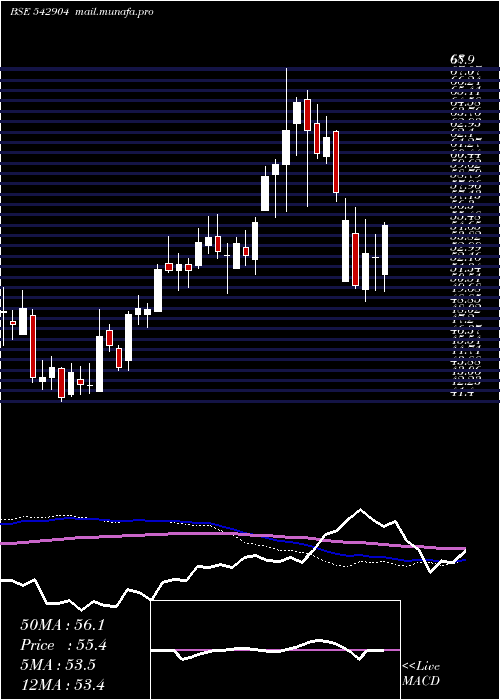Screen dimensions: 500x700
Task: Click the '<<Live MACD' label
Action: click(x=421, y=674)
